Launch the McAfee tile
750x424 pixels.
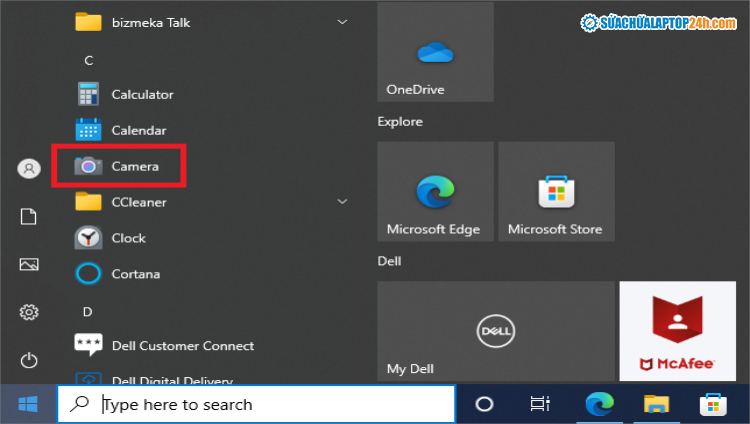pyautogui.click(x=677, y=331)
